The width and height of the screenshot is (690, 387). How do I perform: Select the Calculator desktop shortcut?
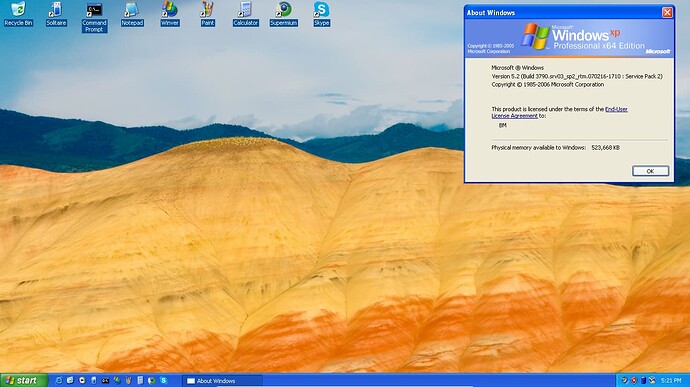coord(246,14)
